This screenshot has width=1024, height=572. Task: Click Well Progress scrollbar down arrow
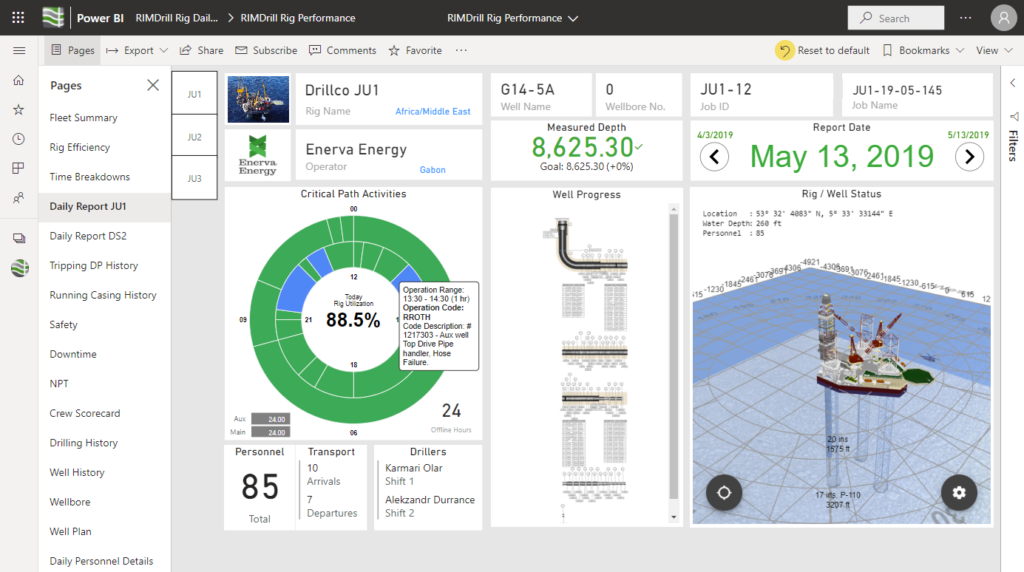click(x=673, y=517)
